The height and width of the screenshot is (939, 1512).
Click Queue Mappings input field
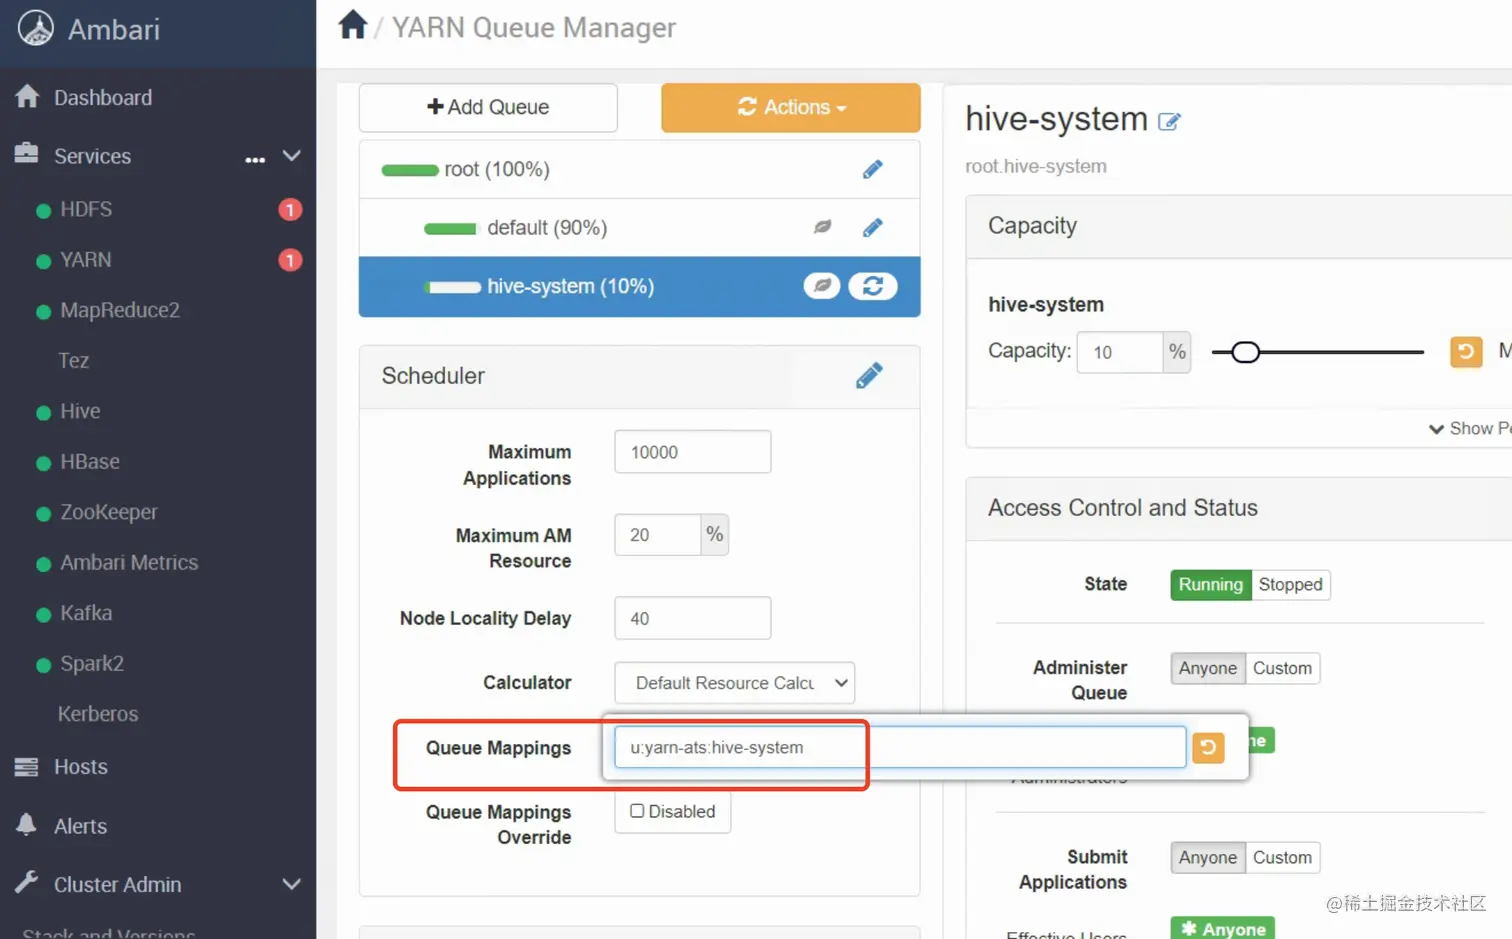(900, 747)
